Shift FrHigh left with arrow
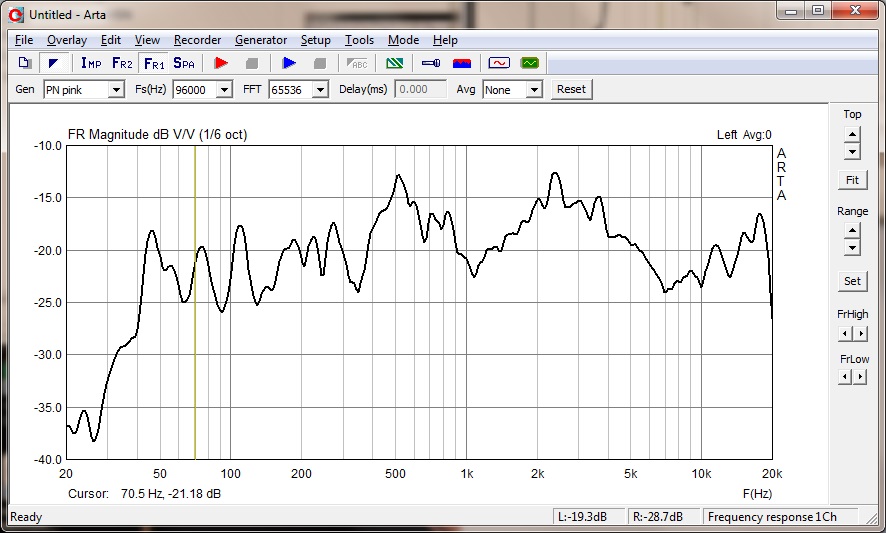This screenshot has height=533, width=886. [845, 333]
